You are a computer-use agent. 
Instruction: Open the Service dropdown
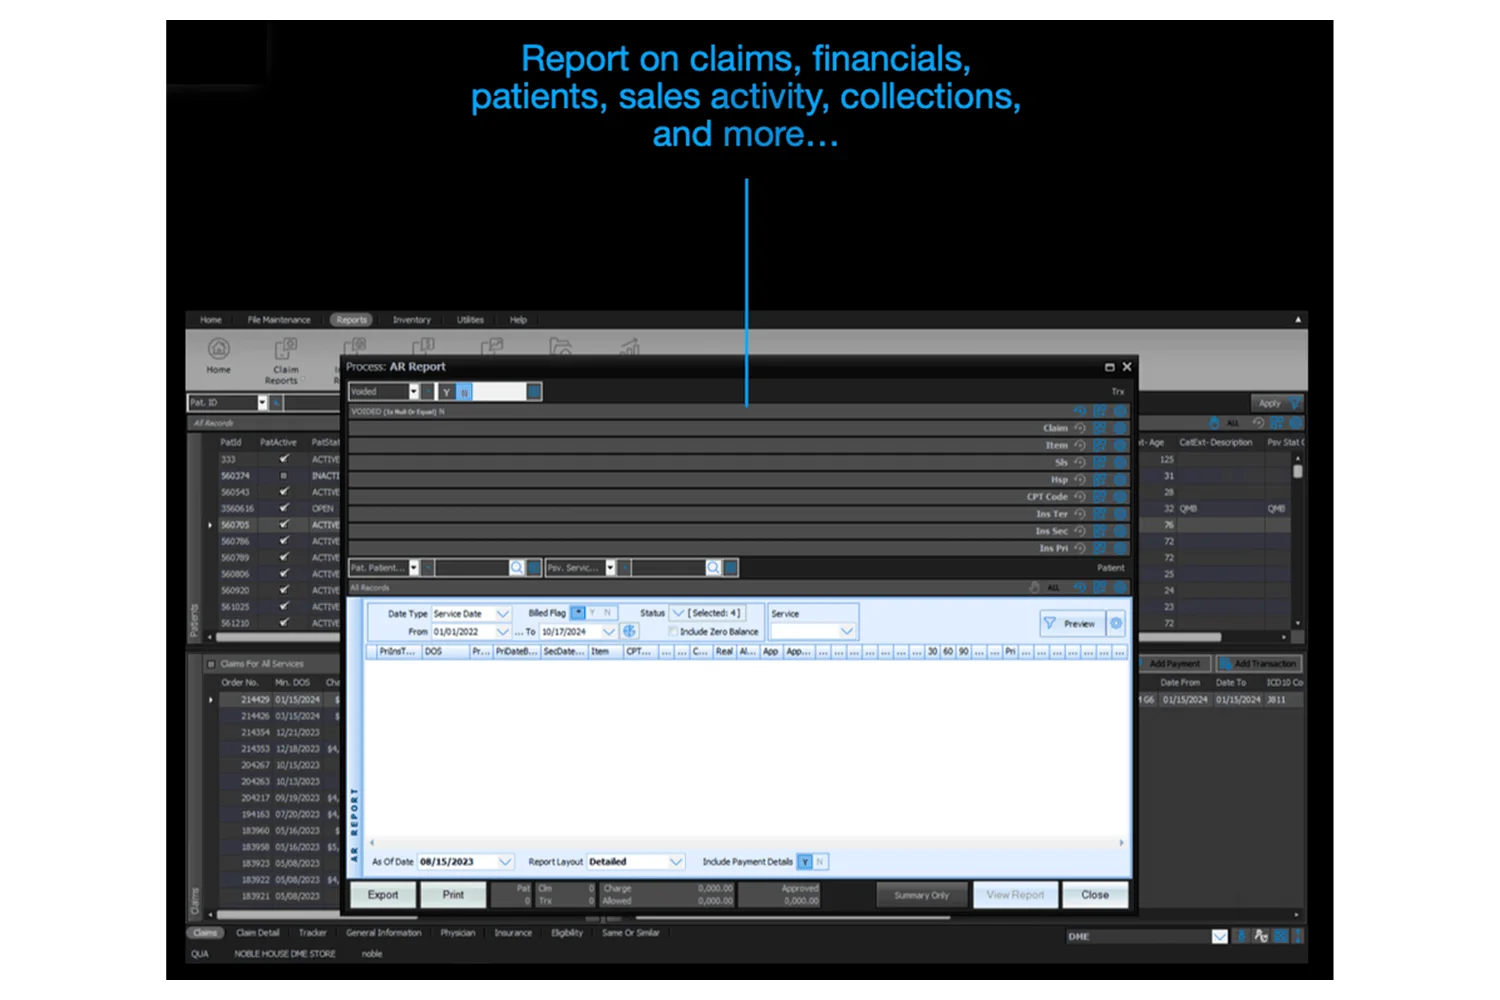coord(847,631)
